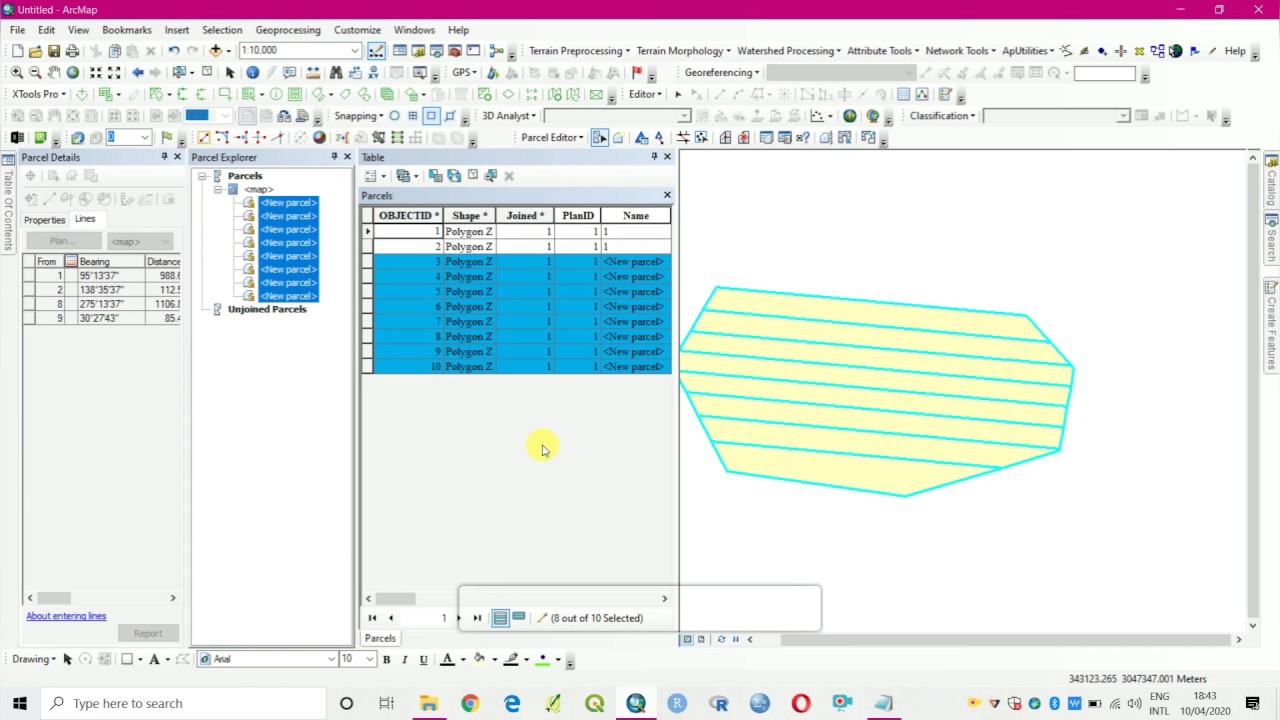Screen dimensions: 1280x720
Task: Click the Add Data icon
Action: coord(215,51)
